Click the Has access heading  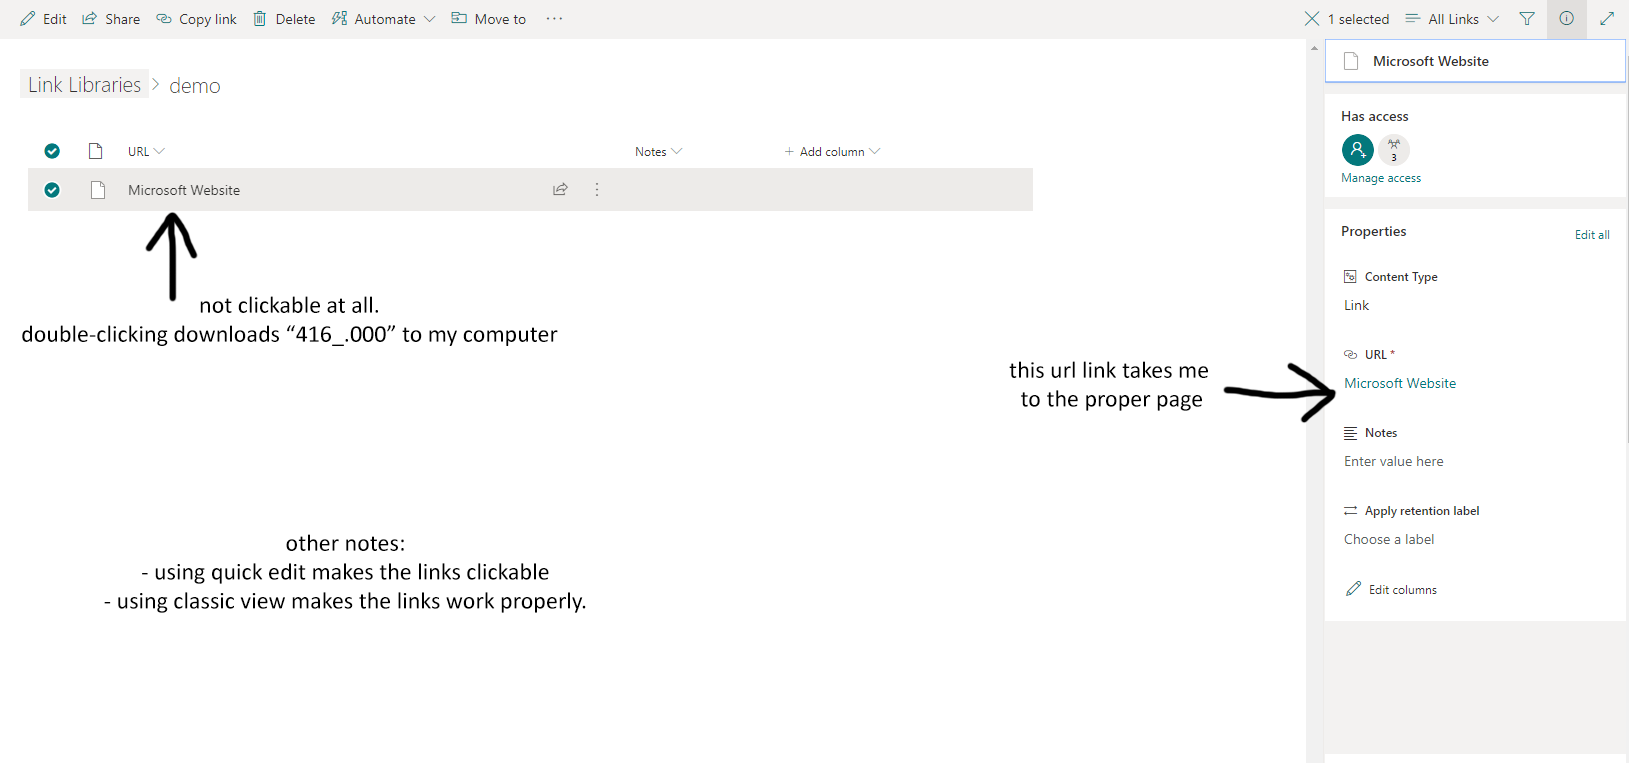pyautogui.click(x=1374, y=116)
